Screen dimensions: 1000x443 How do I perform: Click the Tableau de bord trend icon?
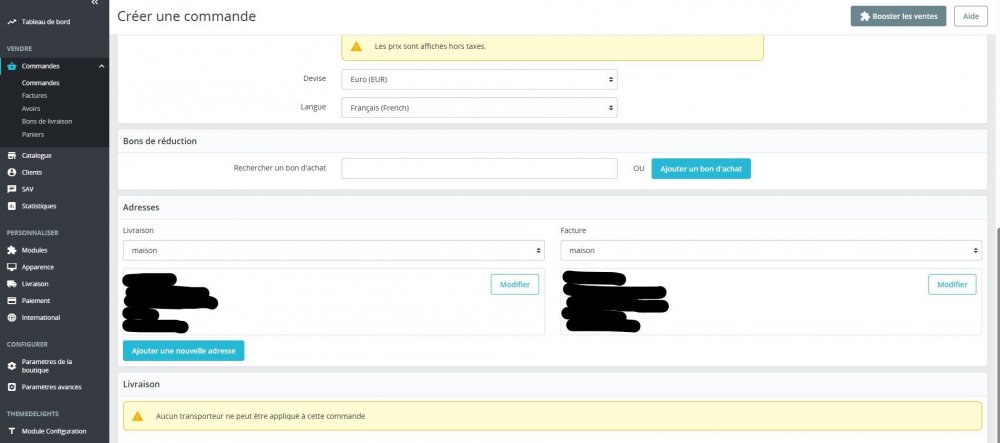[x=11, y=22]
